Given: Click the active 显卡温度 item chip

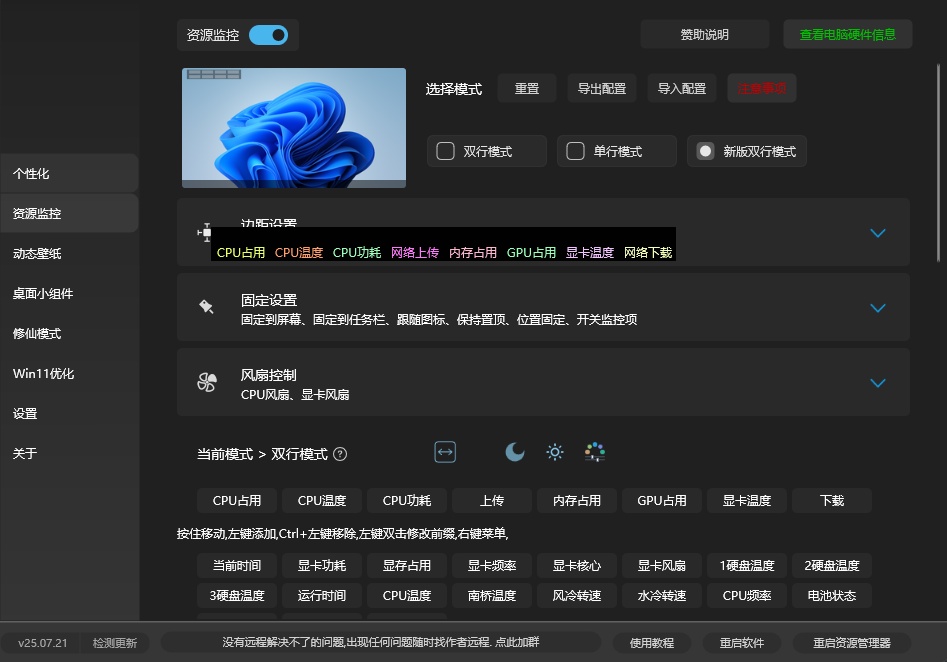Looking at the screenshot, I should pos(747,501).
